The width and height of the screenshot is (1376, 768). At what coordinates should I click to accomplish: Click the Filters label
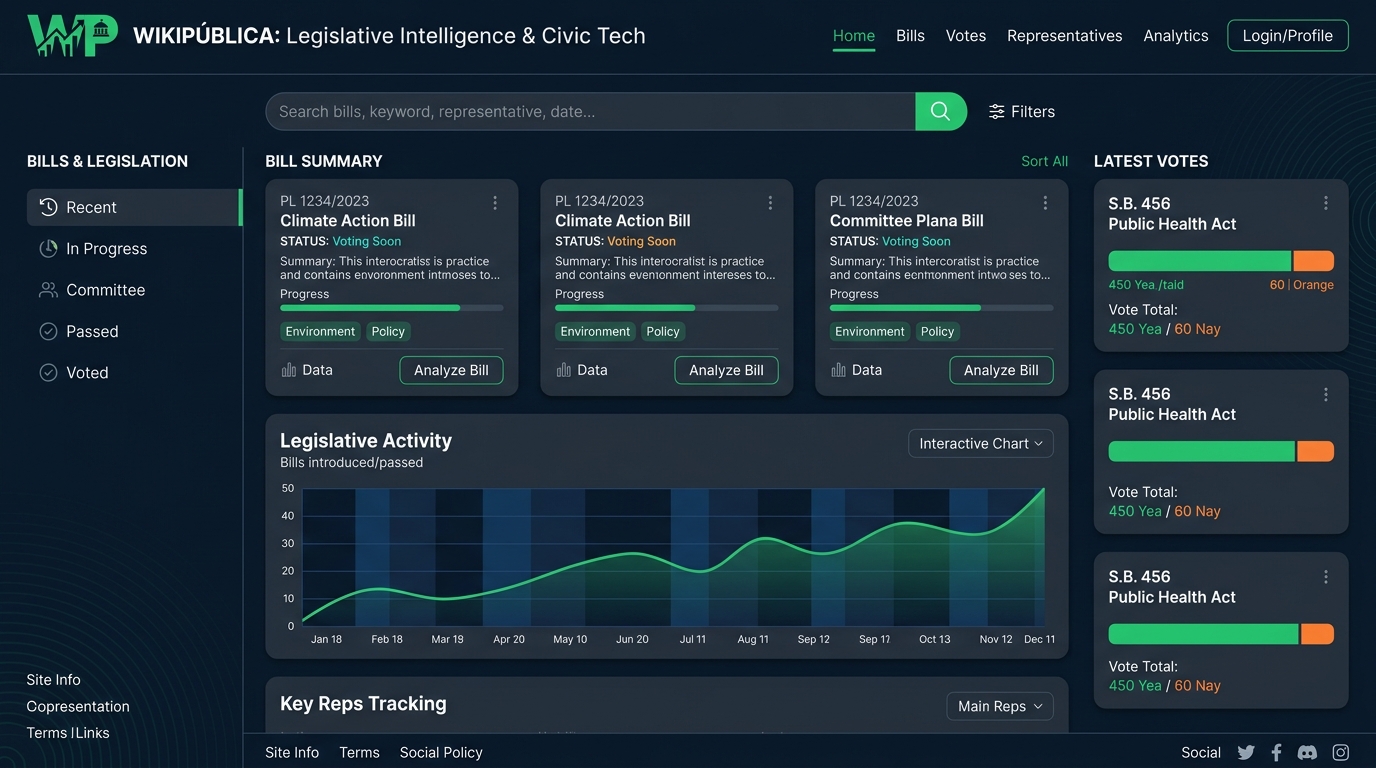[1033, 112]
